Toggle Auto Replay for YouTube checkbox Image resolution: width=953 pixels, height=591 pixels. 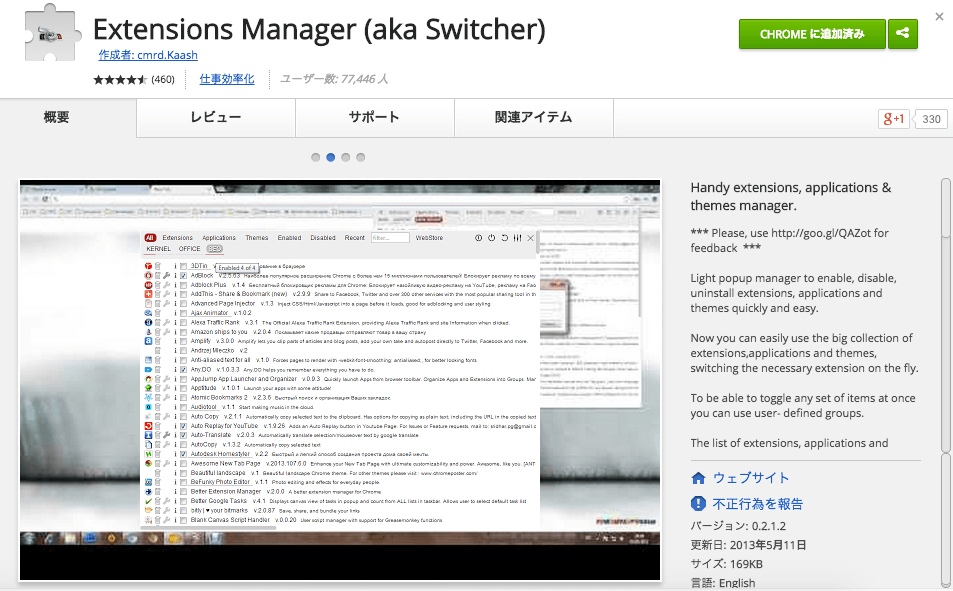(x=184, y=426)
